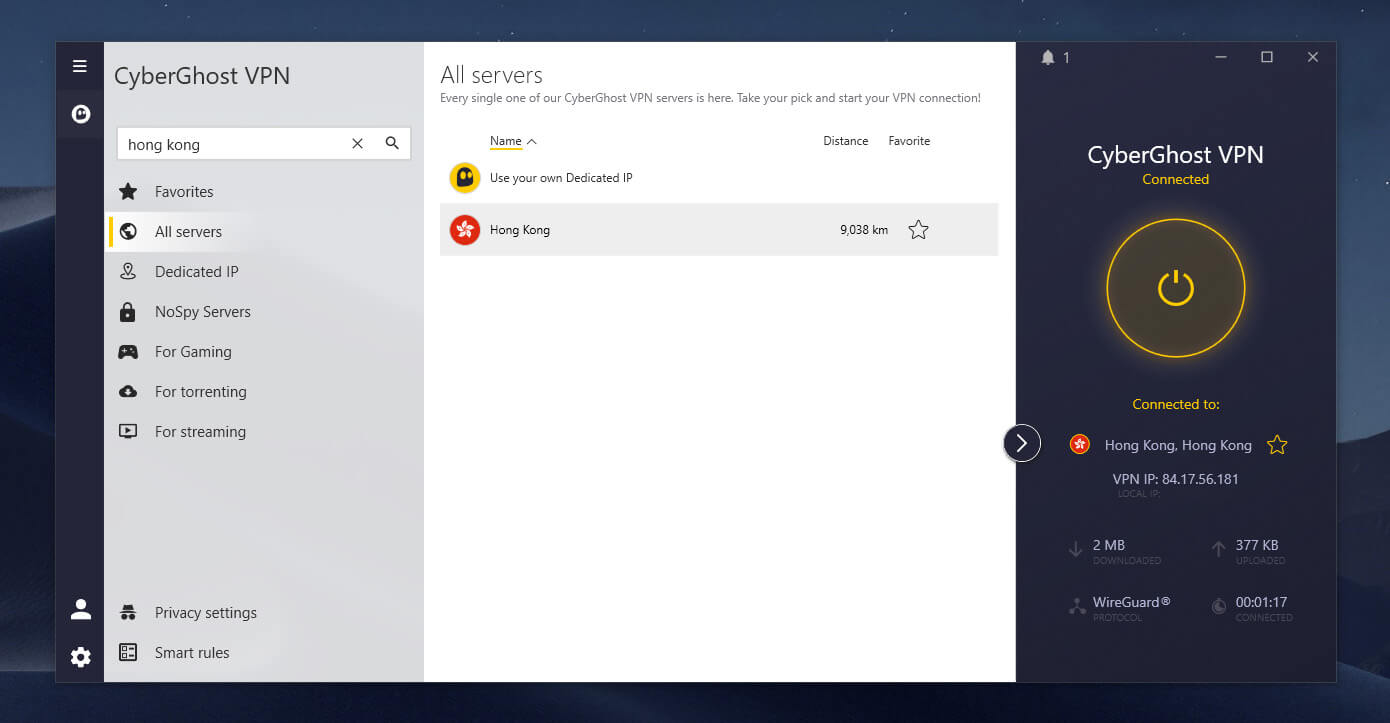Click the 2 MB downloaded stat
This screenshot has width=1390, height=723.
click(x=1109, y=545)
